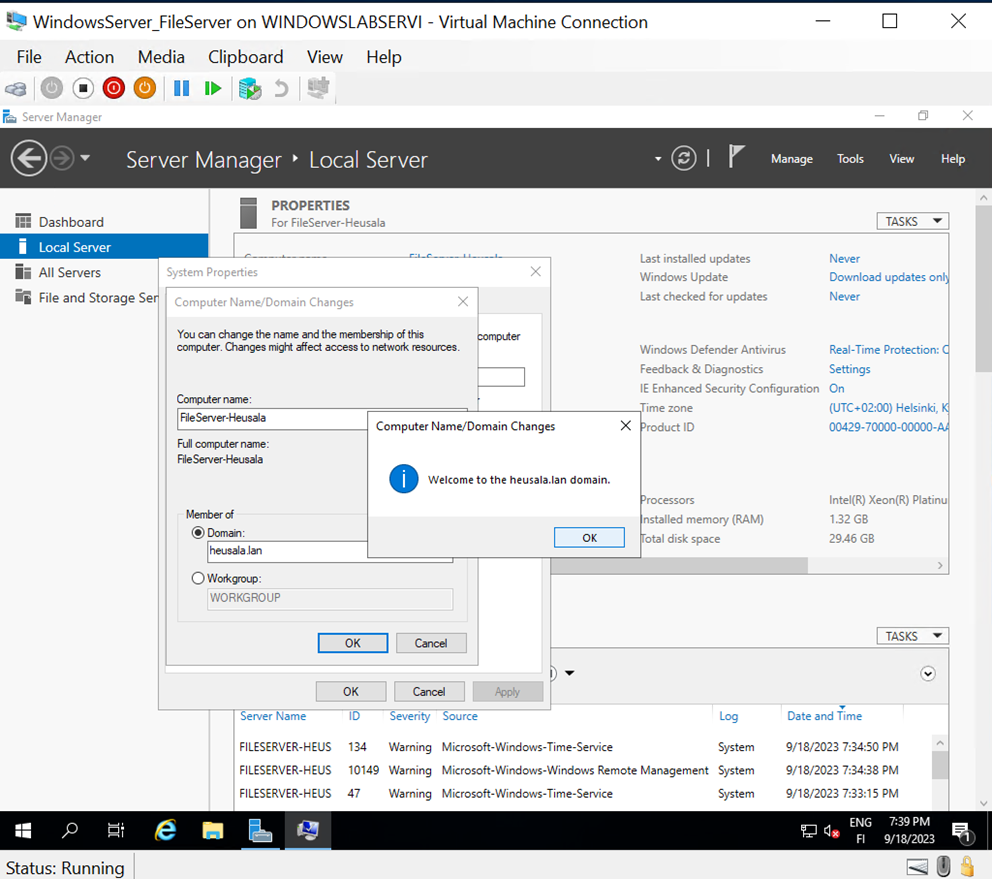This screenshot has height=879, width=992.
Task: Click OK on the heusala.lan welcome dialog
Action: tap(589, 537)
